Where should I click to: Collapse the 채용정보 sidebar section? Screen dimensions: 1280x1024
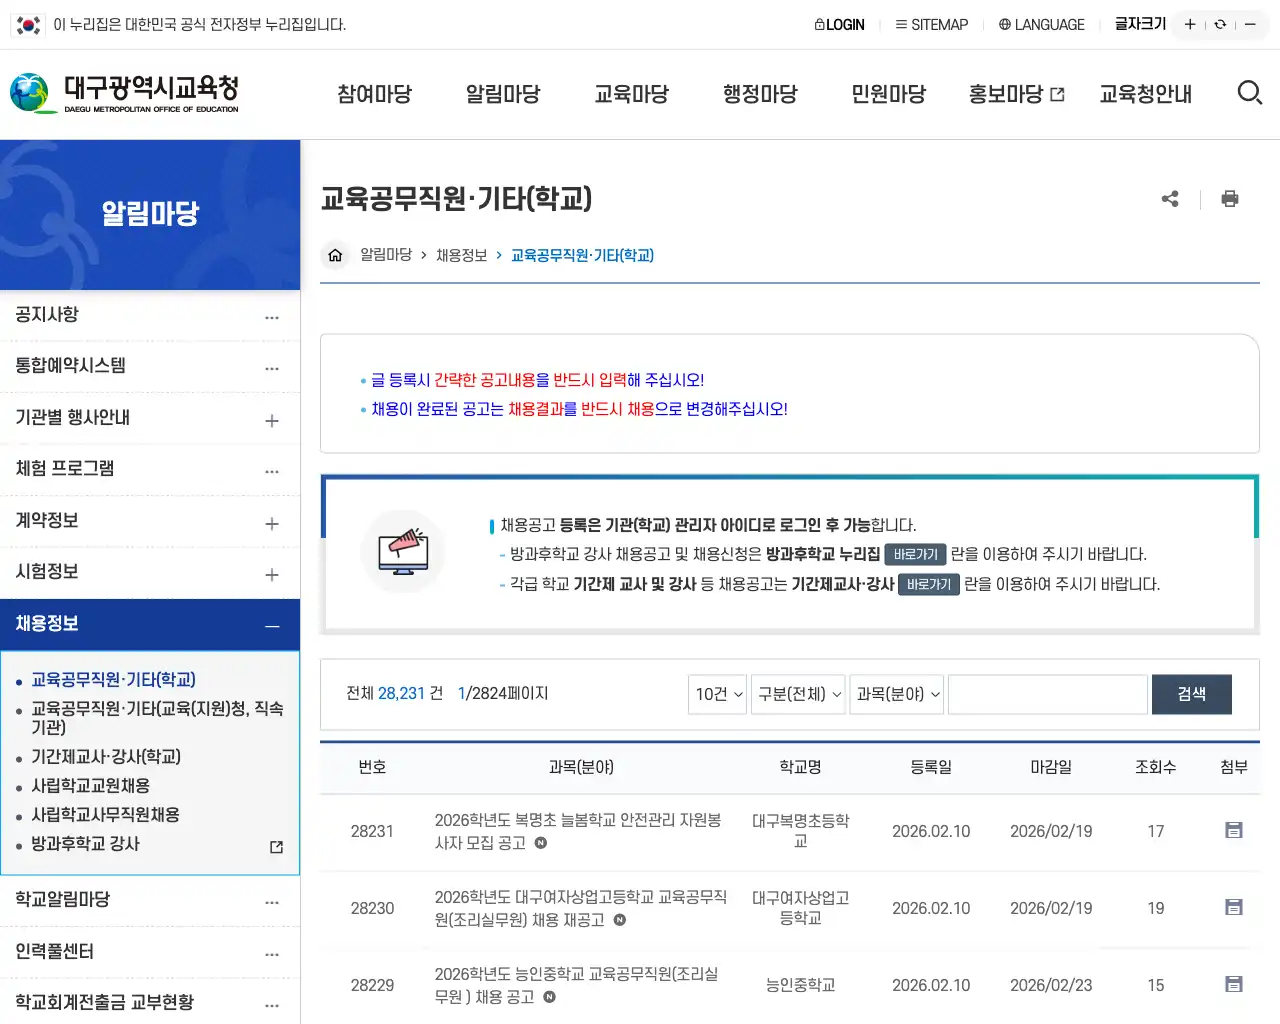coord(271,624)
